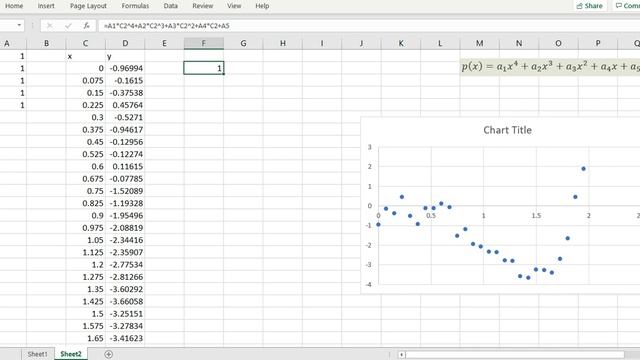
Task: Select column C header
Action: [x=85, y=43]
